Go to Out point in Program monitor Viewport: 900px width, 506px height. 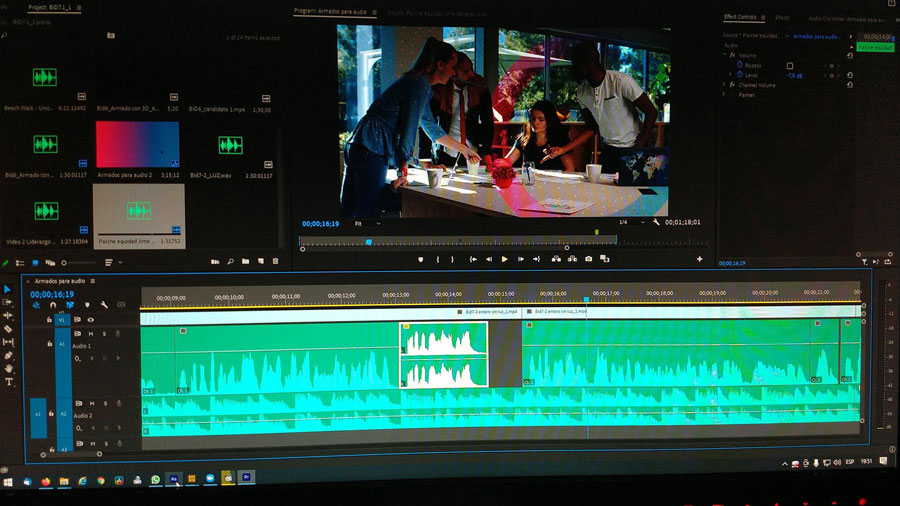click(536, 259)
